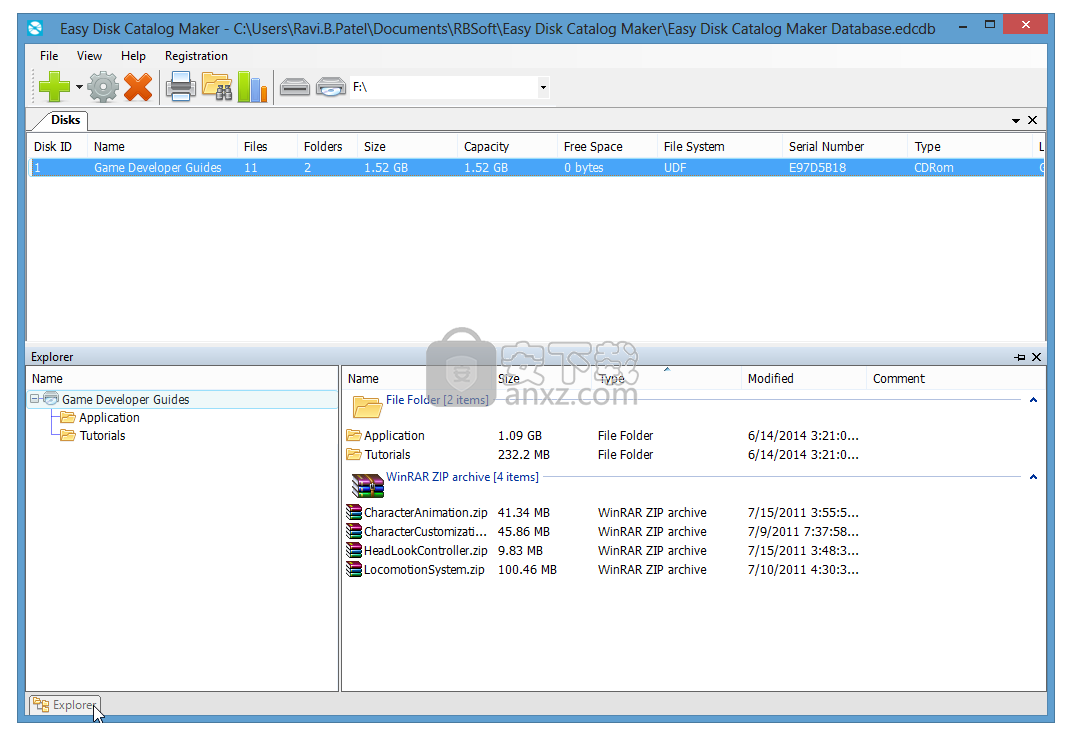Click the gray hard drive icon
Screen dimensions: 1069x738
[295, 87]
